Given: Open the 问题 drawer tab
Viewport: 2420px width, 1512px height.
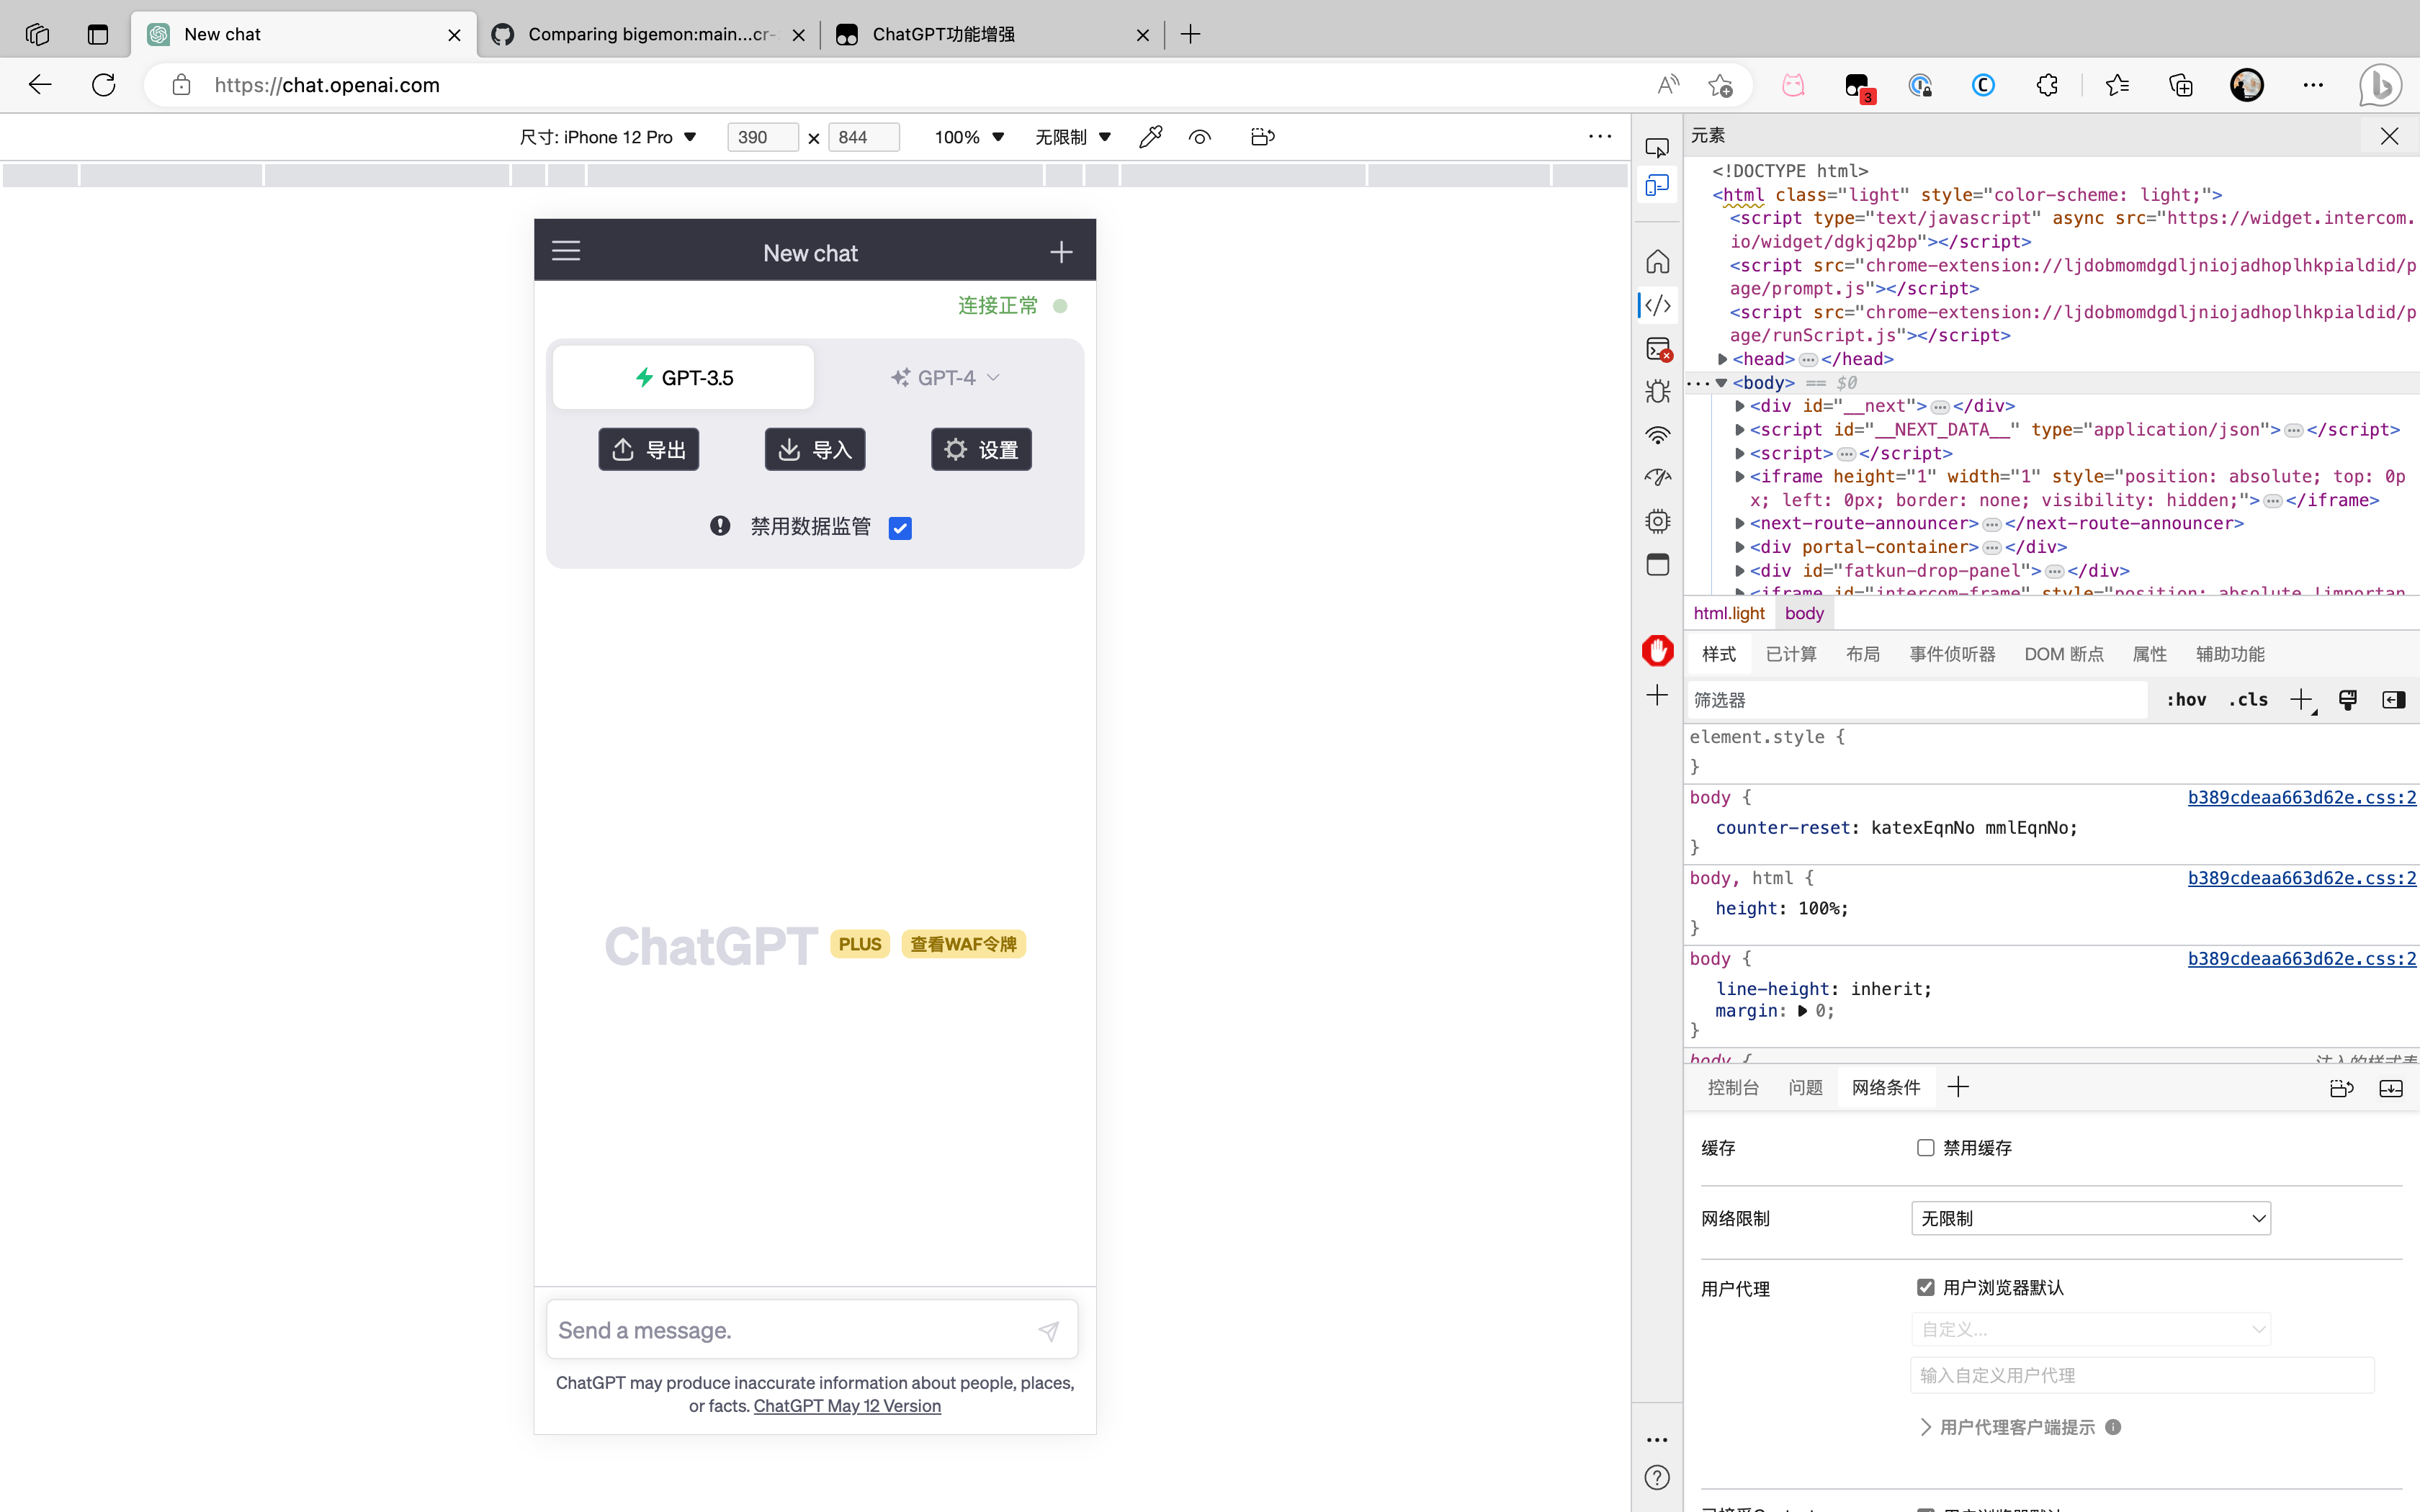Looking at the screenshot, I should tap(1805, 1087).
